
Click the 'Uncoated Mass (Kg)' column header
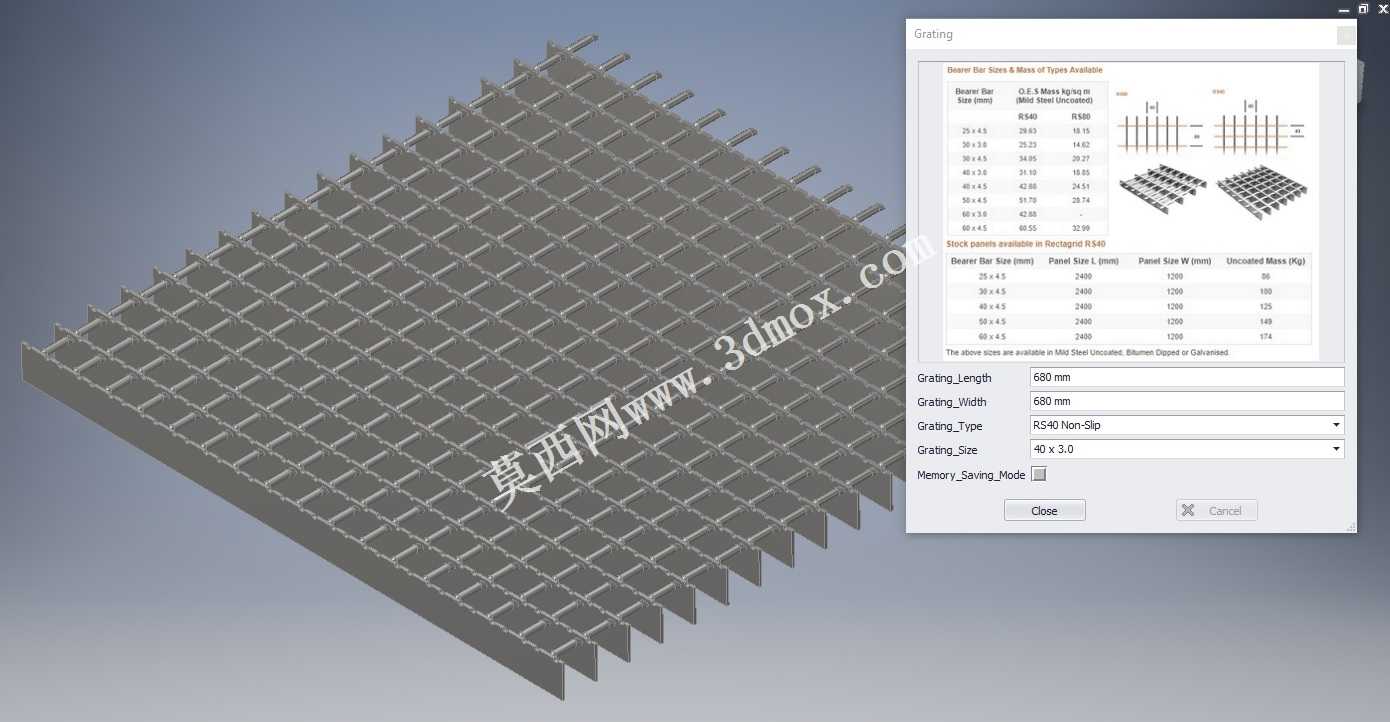point(1266,261)
